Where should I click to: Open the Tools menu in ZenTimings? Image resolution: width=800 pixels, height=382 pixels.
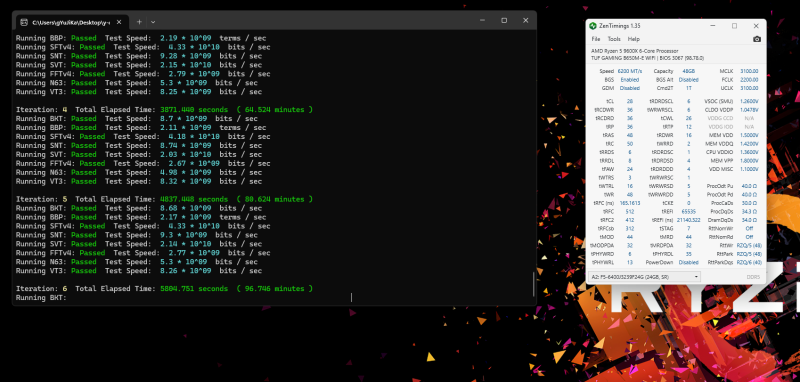point(614,39)
